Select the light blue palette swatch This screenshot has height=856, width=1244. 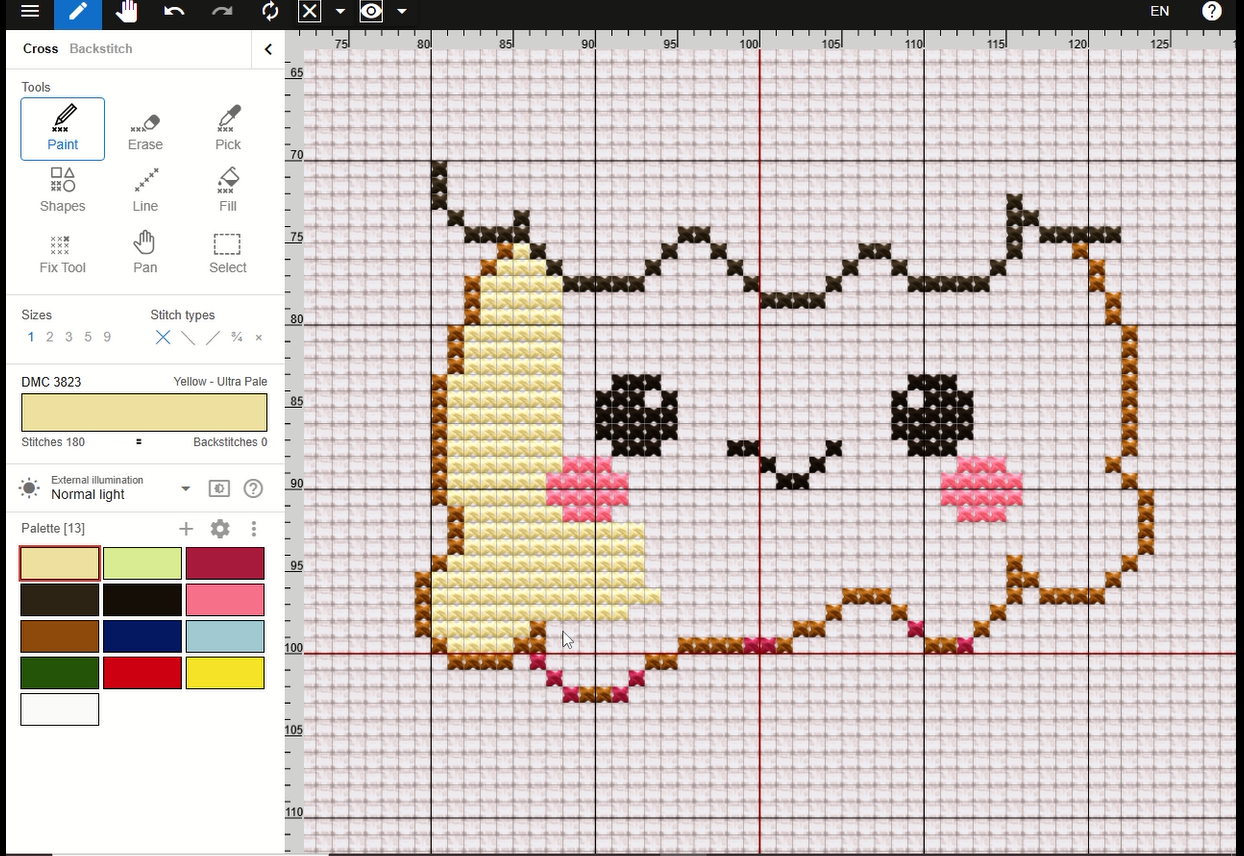pos(225,636)
